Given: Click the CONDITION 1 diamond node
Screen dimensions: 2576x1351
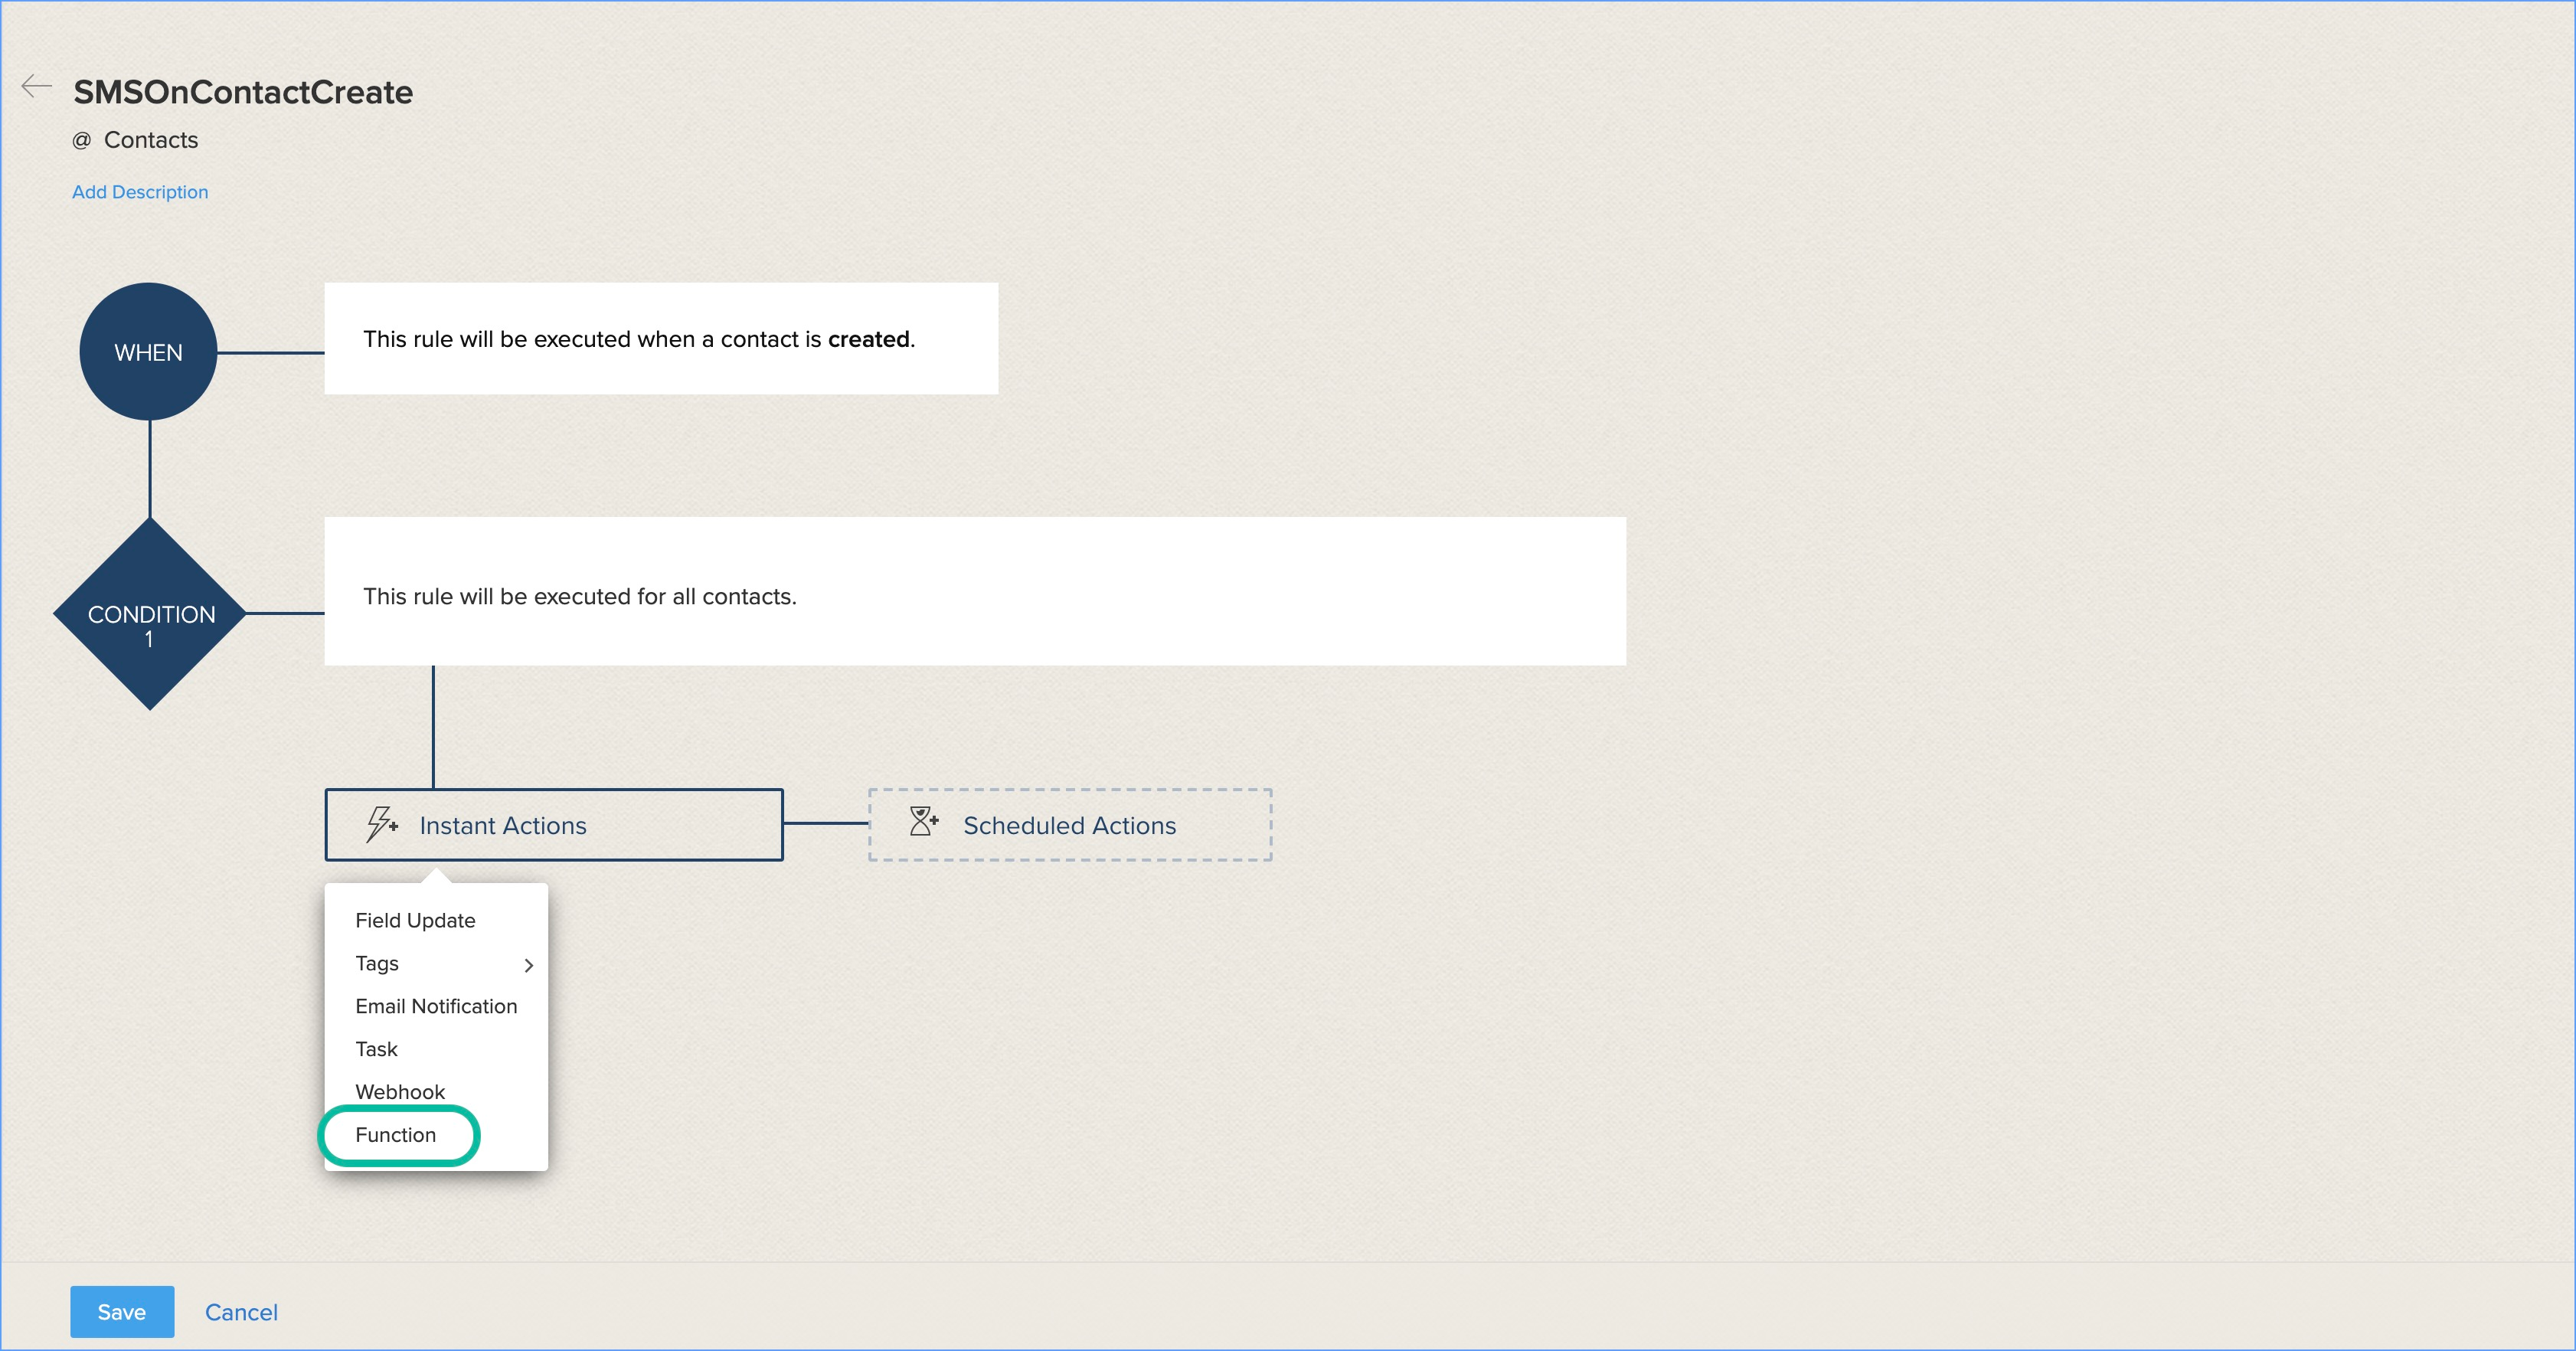Looking at the screenshot, I should pos(150,614).
